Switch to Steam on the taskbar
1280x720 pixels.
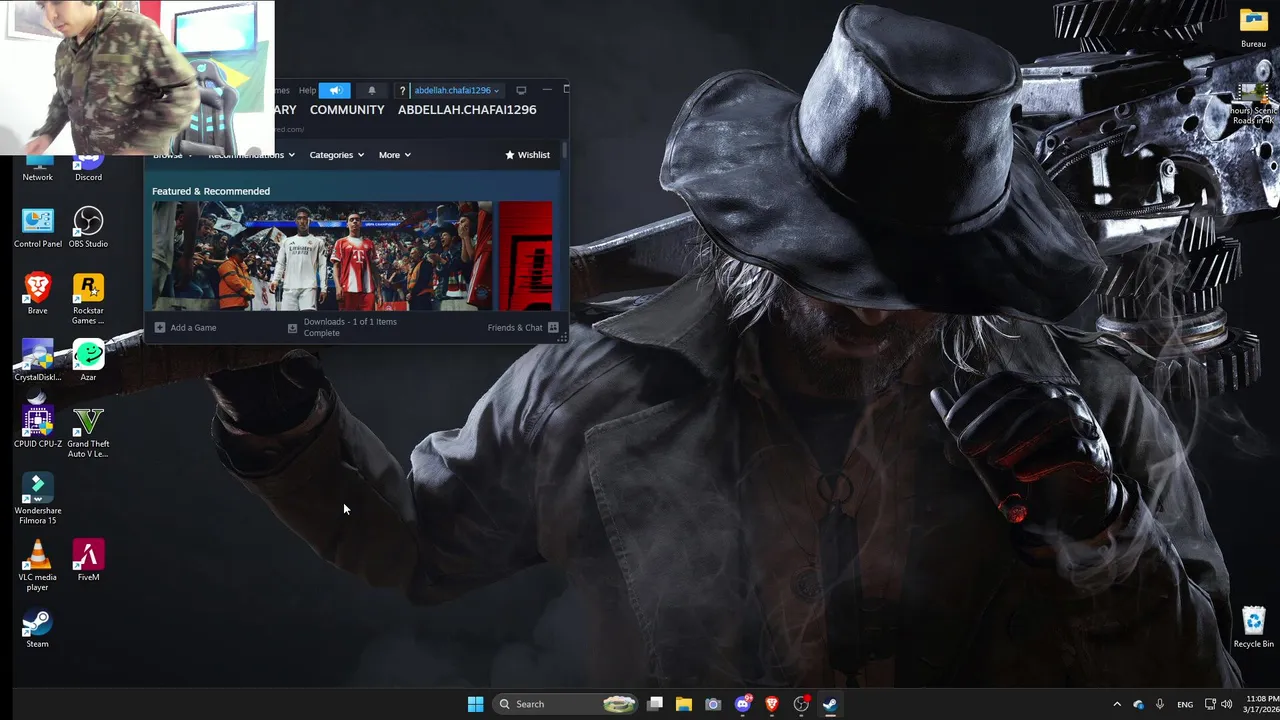pos(830,704)
